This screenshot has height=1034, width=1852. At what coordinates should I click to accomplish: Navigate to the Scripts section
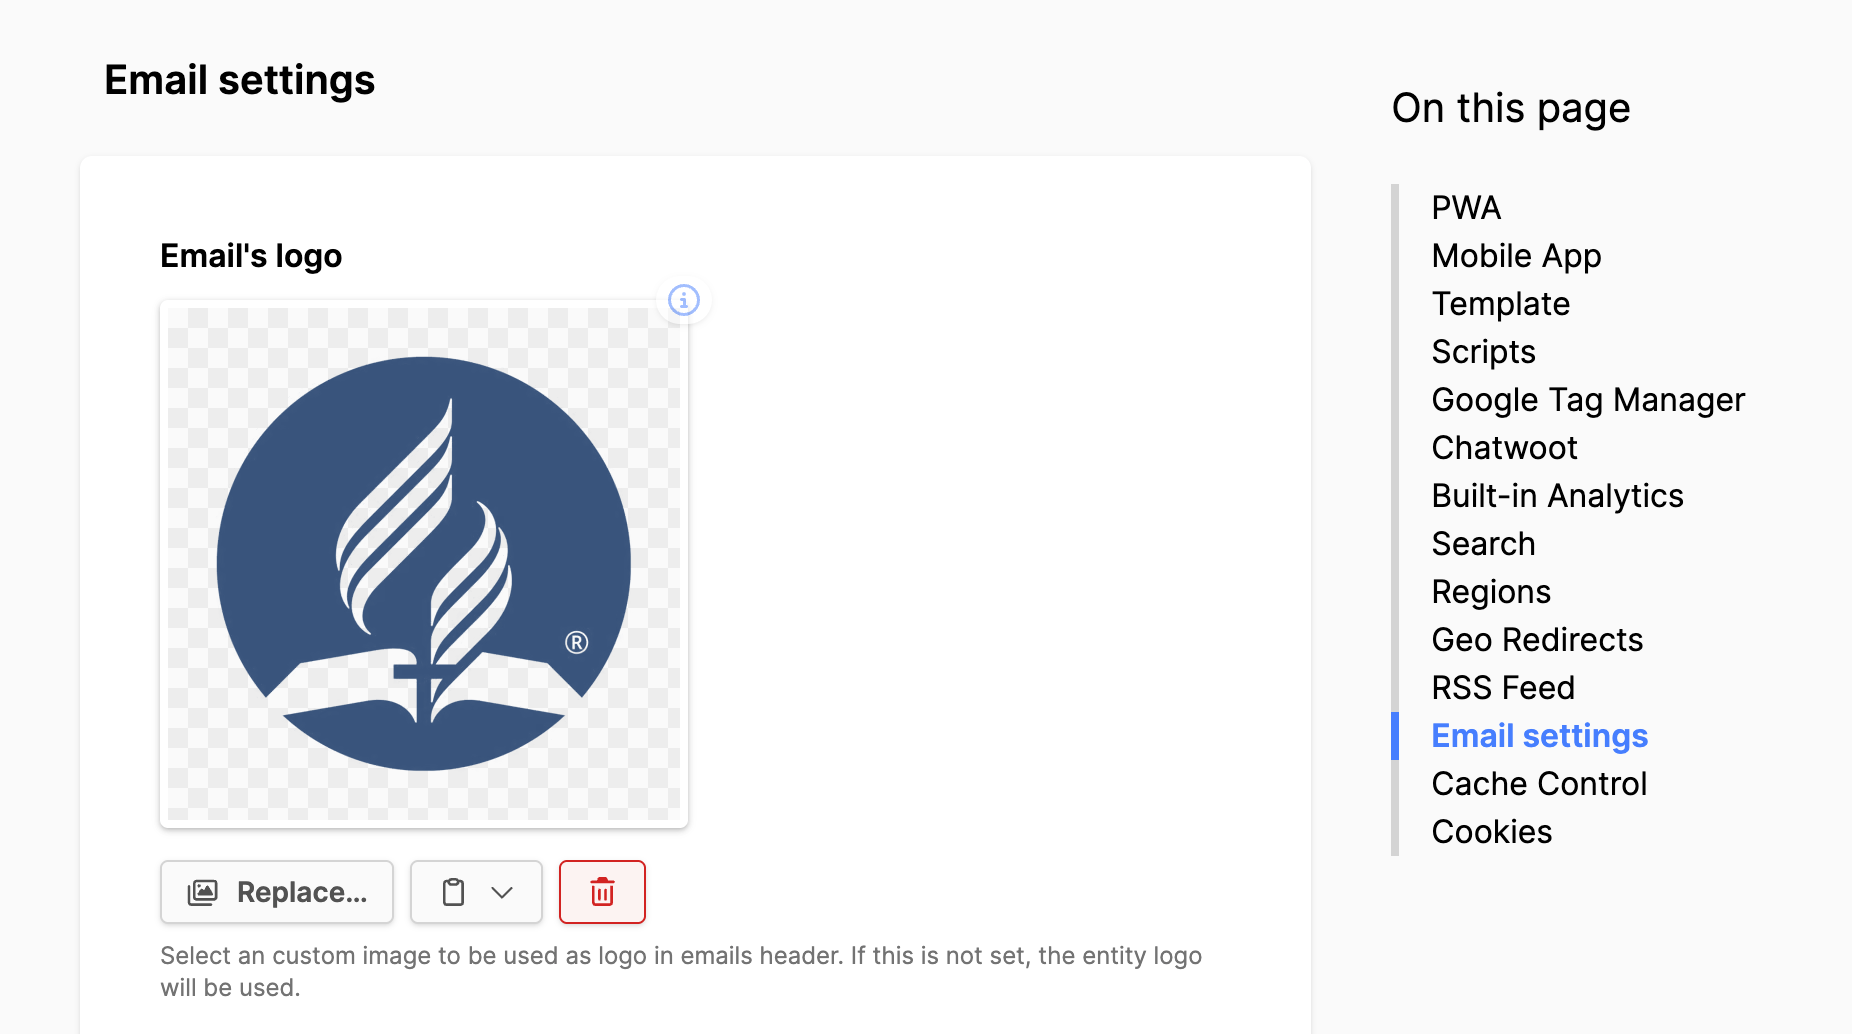pyautogui.click(x=1483, y=352)
